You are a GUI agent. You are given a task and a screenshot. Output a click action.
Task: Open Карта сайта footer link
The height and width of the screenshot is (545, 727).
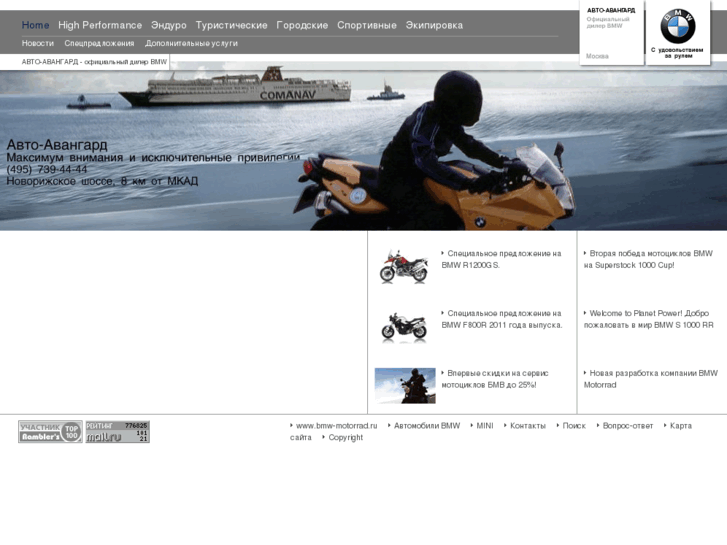(x=681, y=426)
